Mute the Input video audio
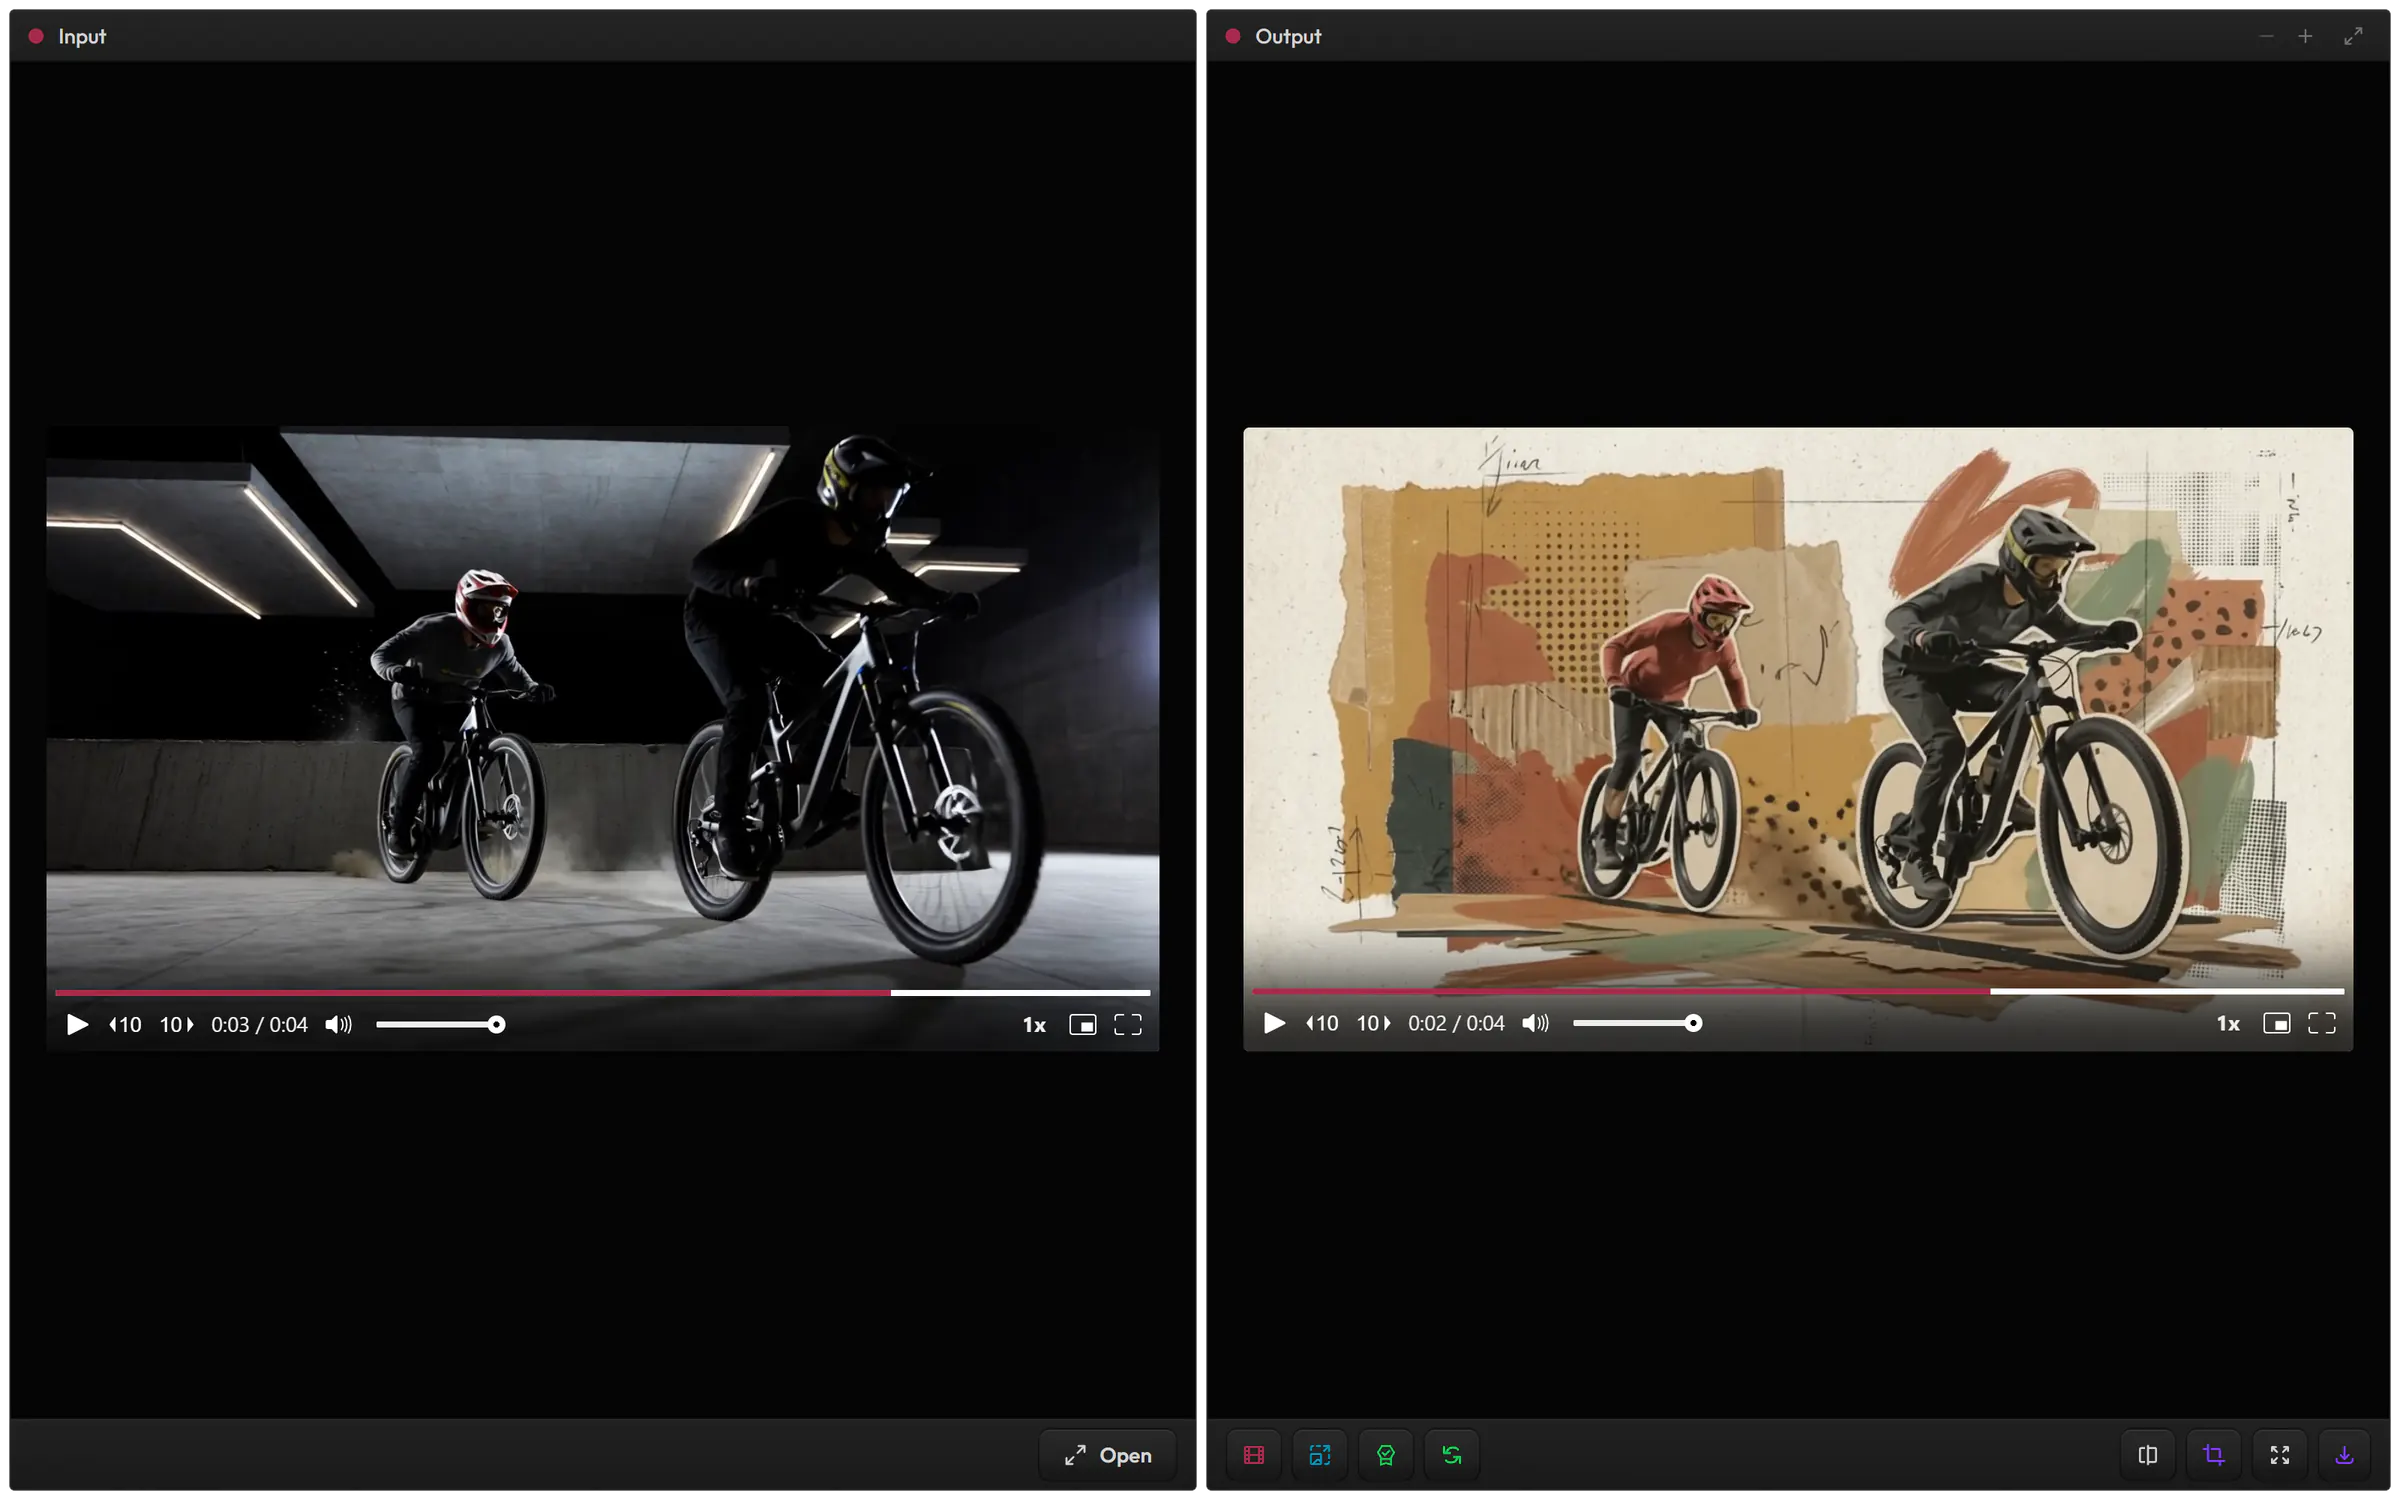2400x1500 pixels. tap(338, 1025)
